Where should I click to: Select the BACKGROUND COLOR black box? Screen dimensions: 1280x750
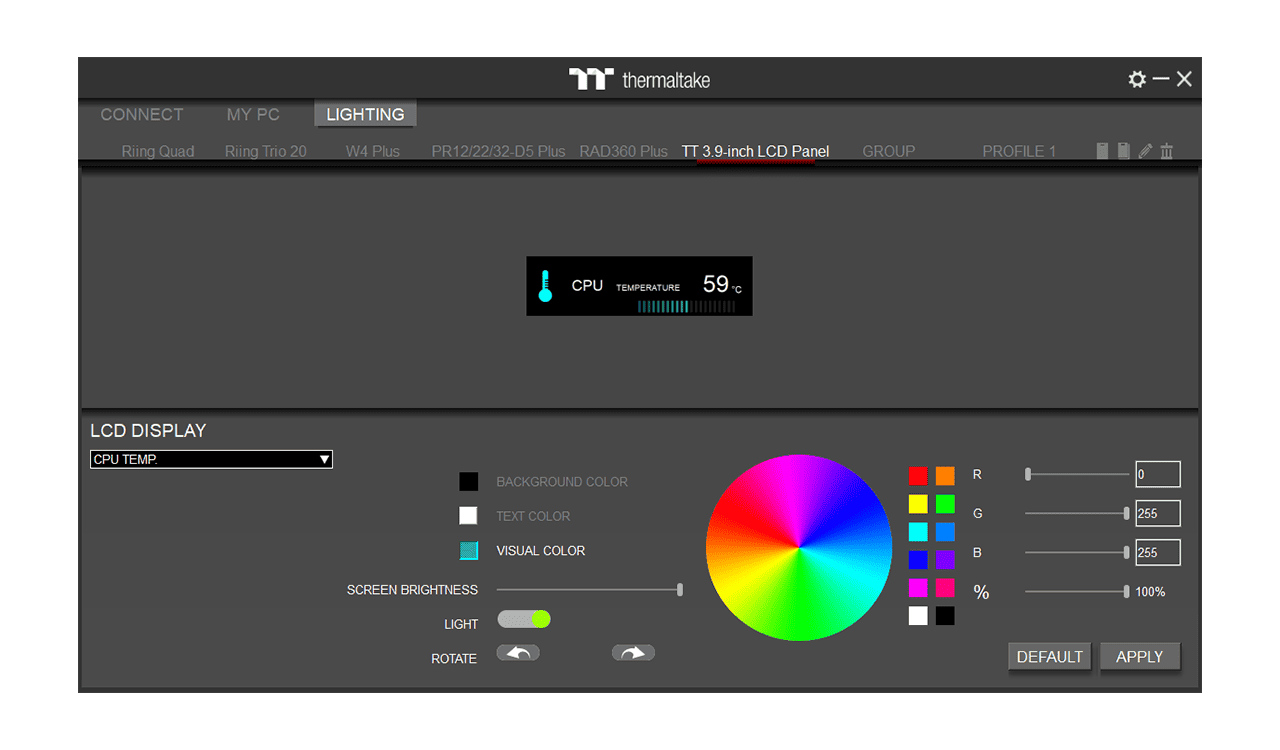[x=468, y=482]
